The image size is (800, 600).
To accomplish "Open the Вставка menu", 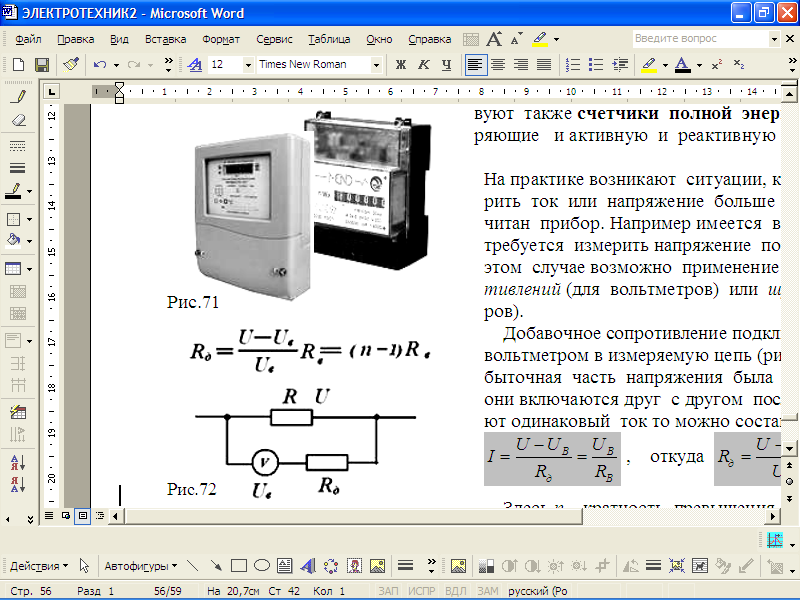I will pos(165,39).
